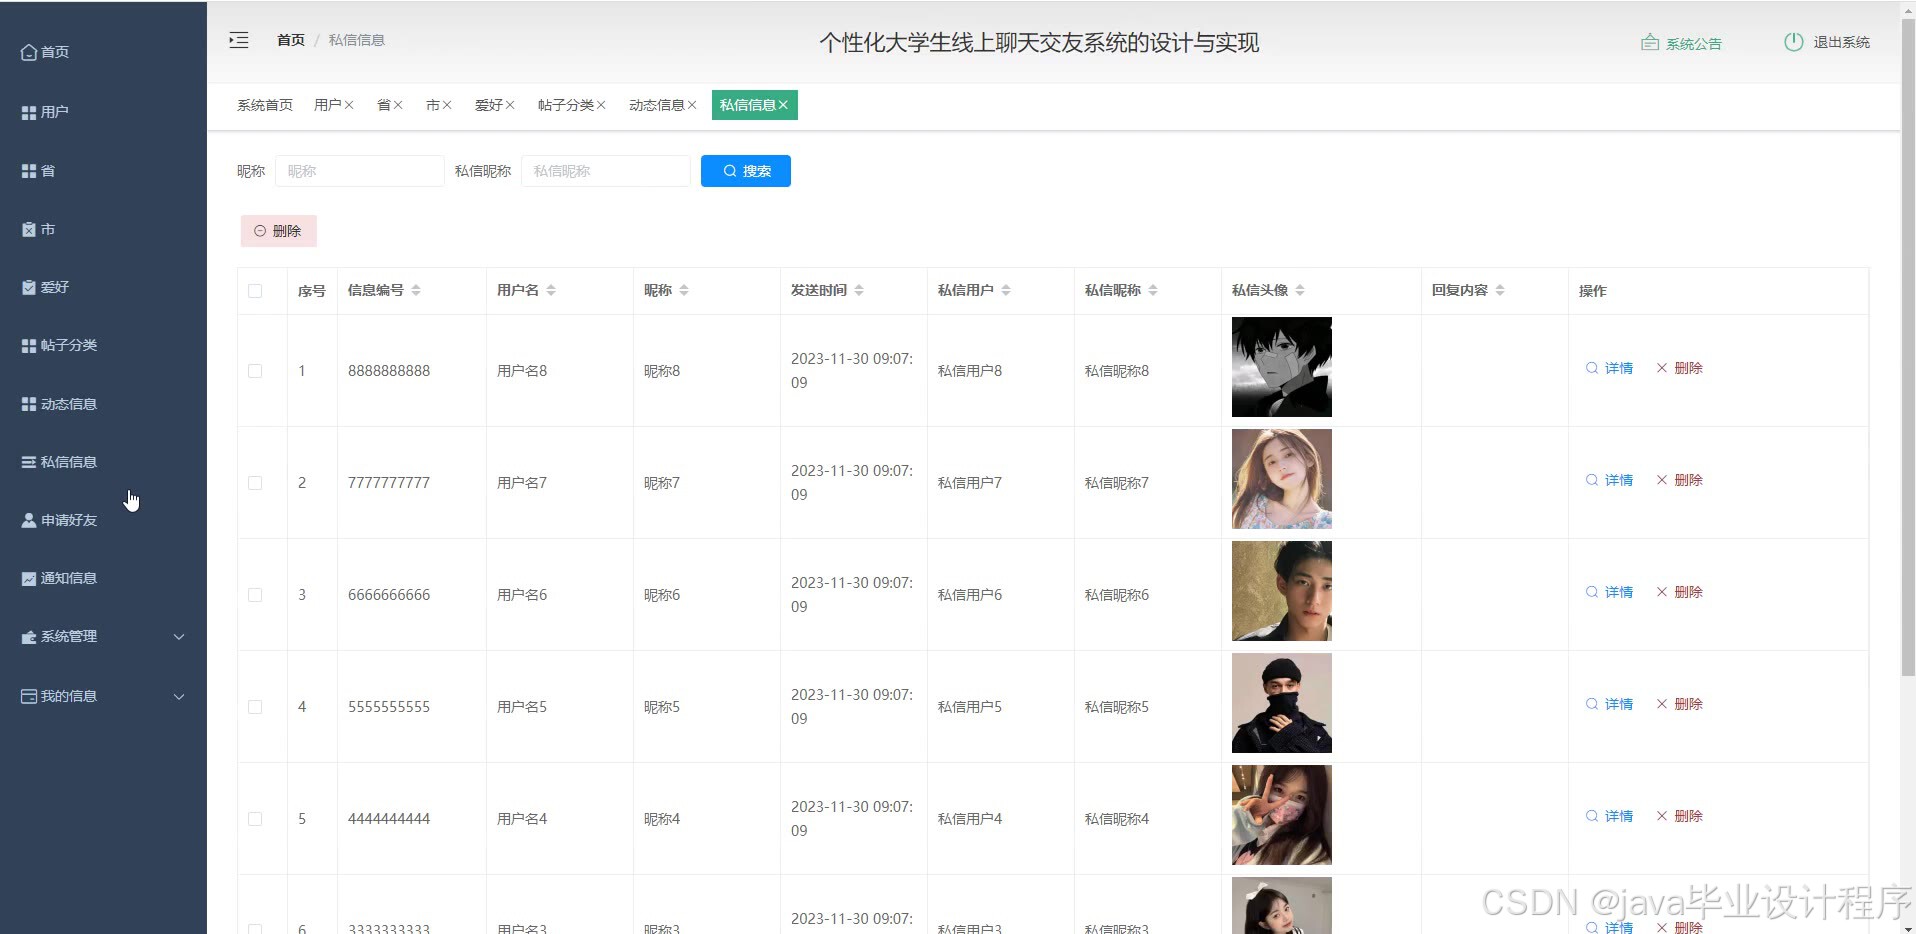Check the row 8888888888 checkbox
The width and height of the screenshot is (1916, 934).
pyautogui.click(x=255, y=371)
